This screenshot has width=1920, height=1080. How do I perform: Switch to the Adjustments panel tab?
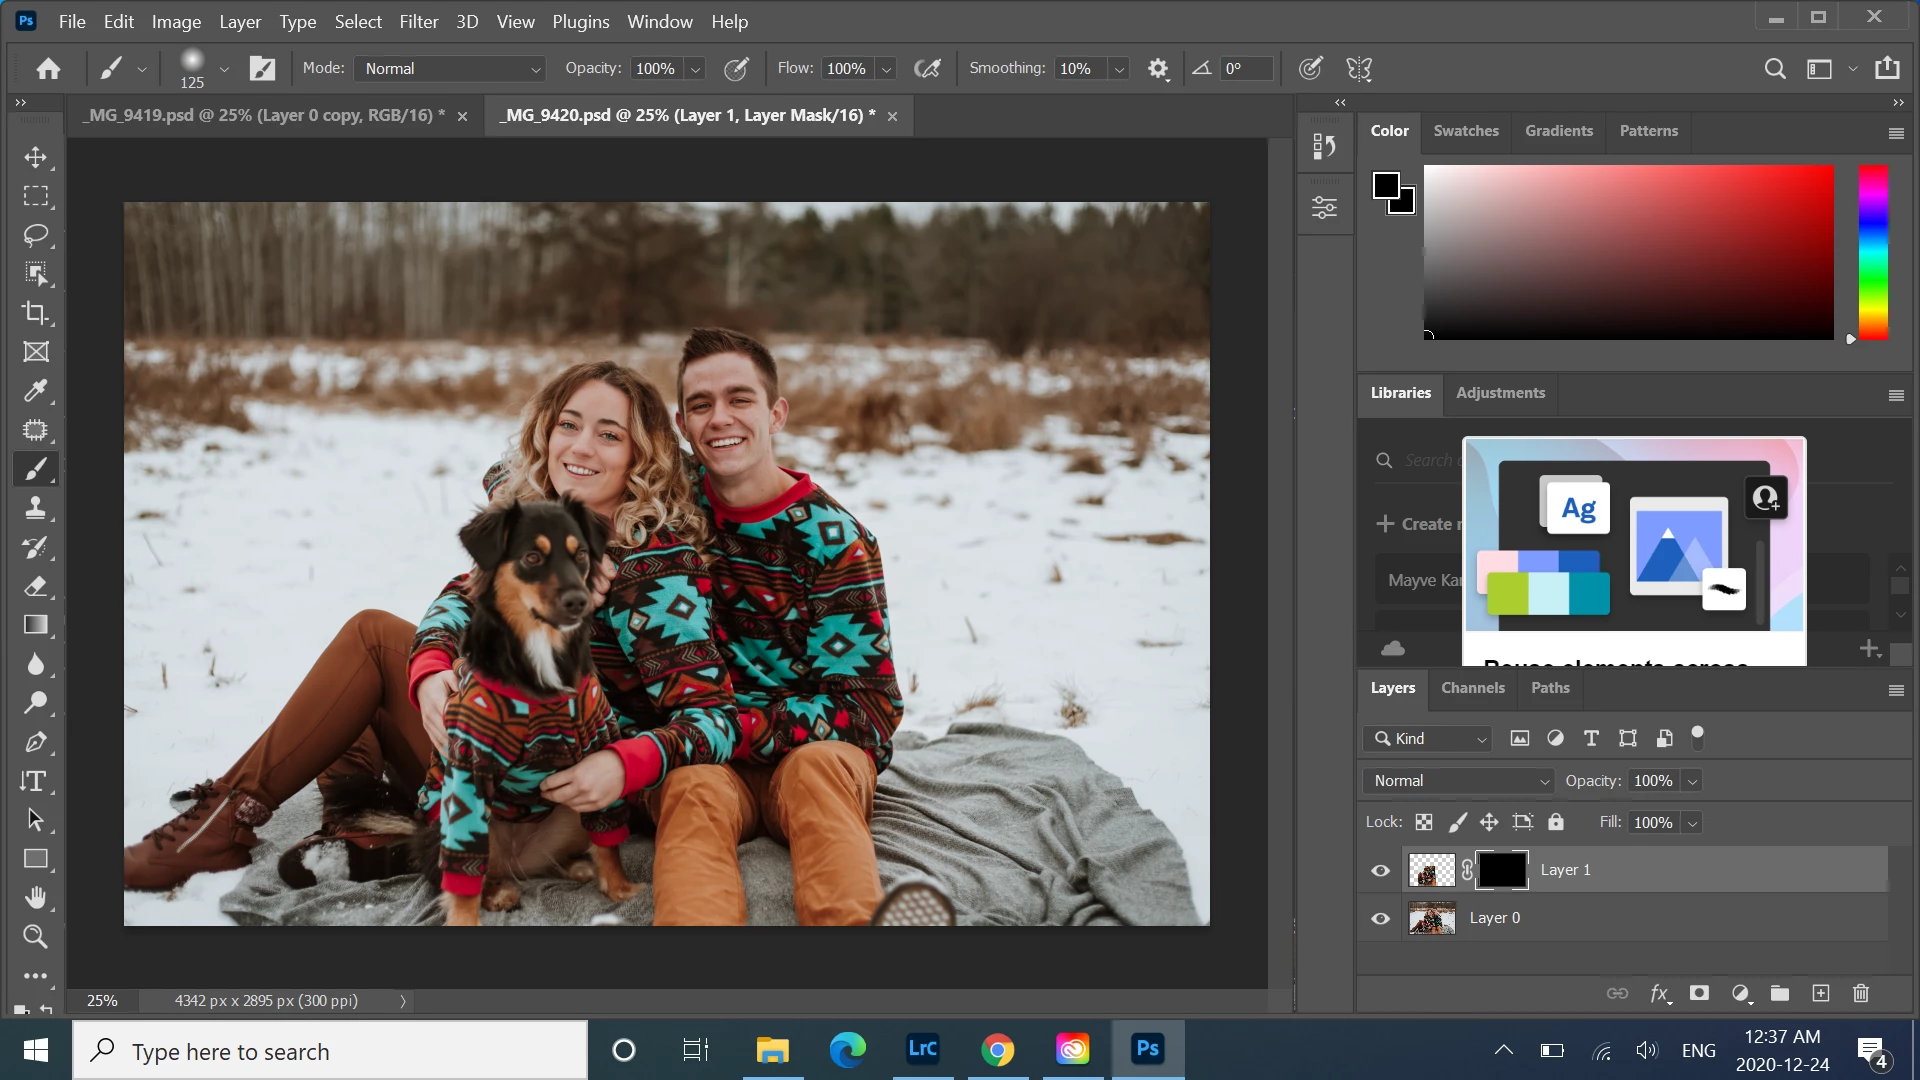click(x=1500, y=393)
